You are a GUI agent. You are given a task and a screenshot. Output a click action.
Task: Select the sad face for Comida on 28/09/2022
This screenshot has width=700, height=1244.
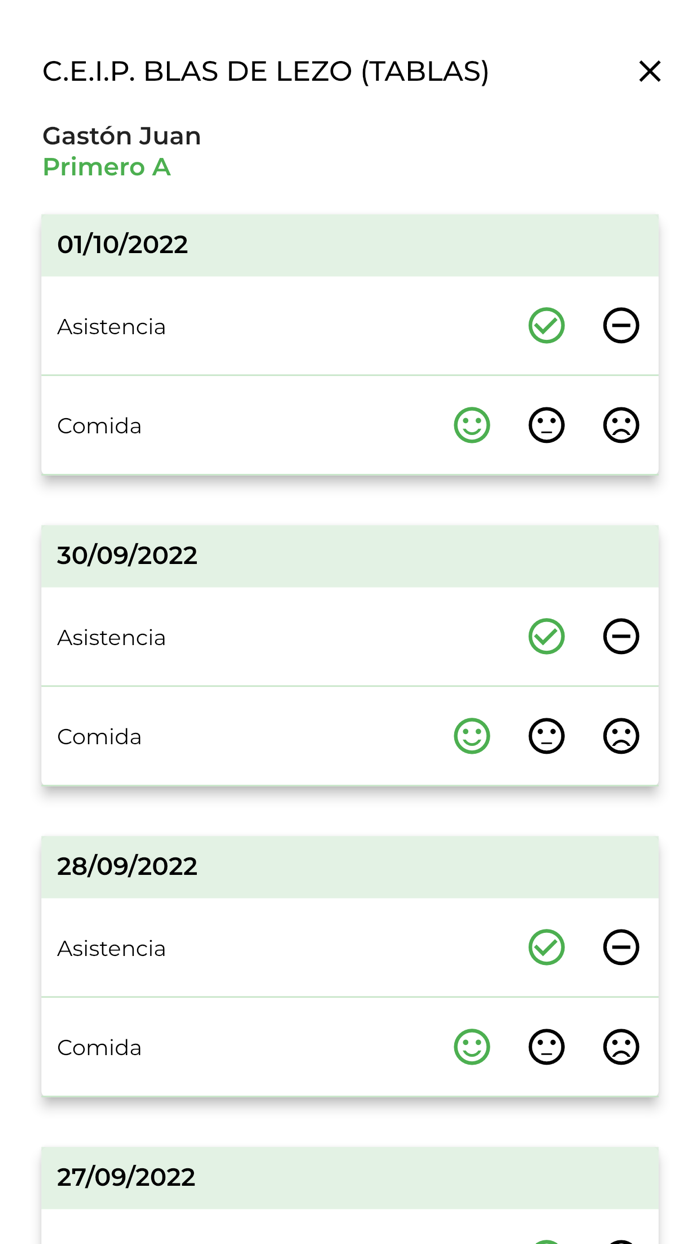[620, 1047]
